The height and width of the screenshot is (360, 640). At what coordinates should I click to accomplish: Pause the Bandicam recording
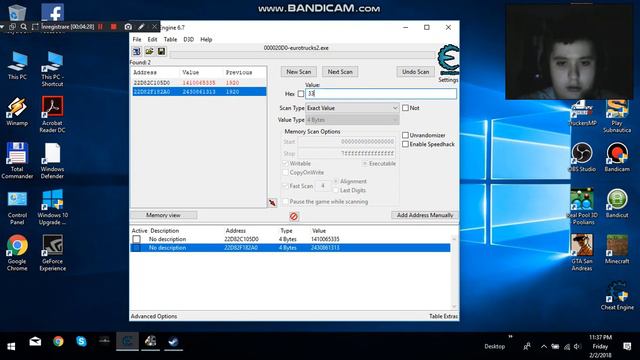tap(100, 27)
